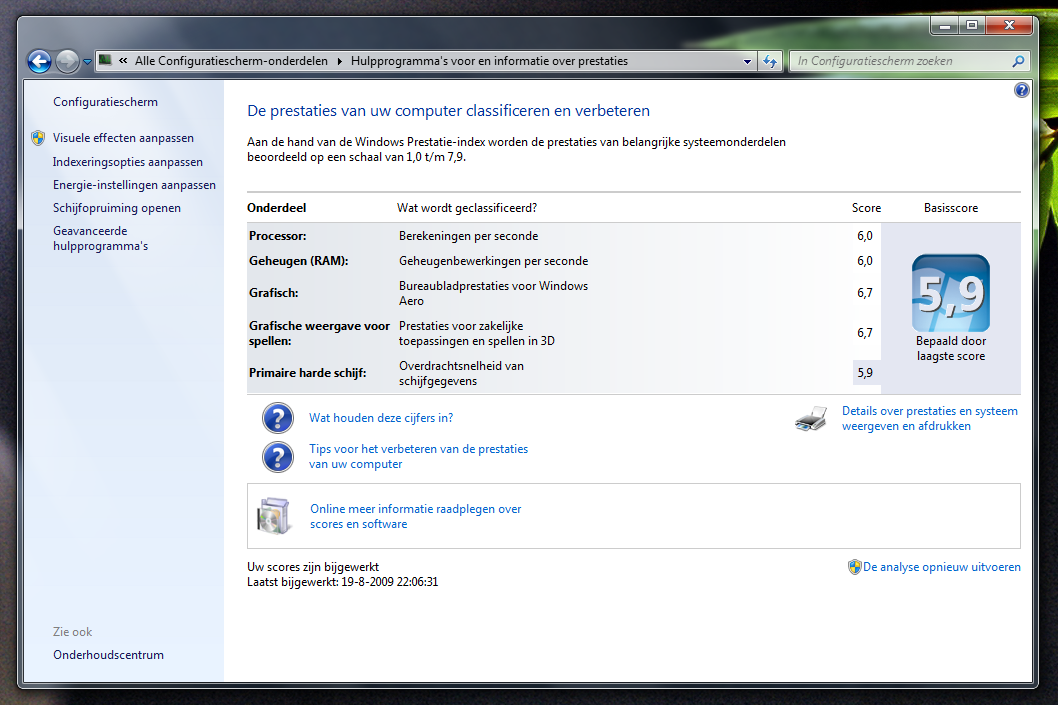Click the printer icon
The width and height of the screenshot is (1058, 705).
(812, 418)
